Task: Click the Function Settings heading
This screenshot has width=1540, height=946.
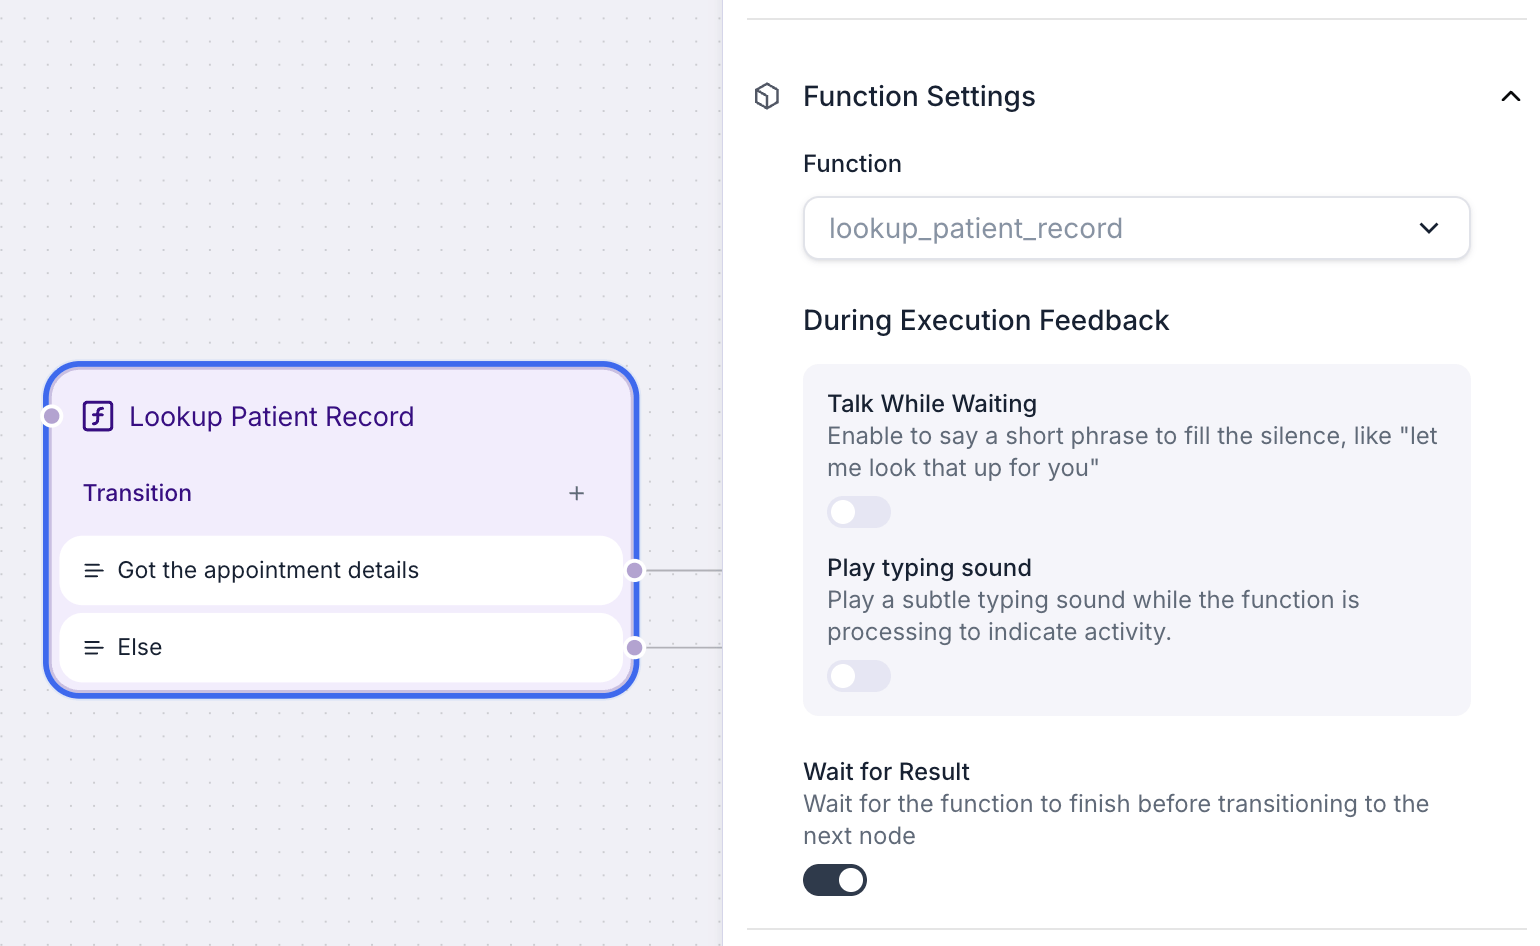Action: click(919, 96)
